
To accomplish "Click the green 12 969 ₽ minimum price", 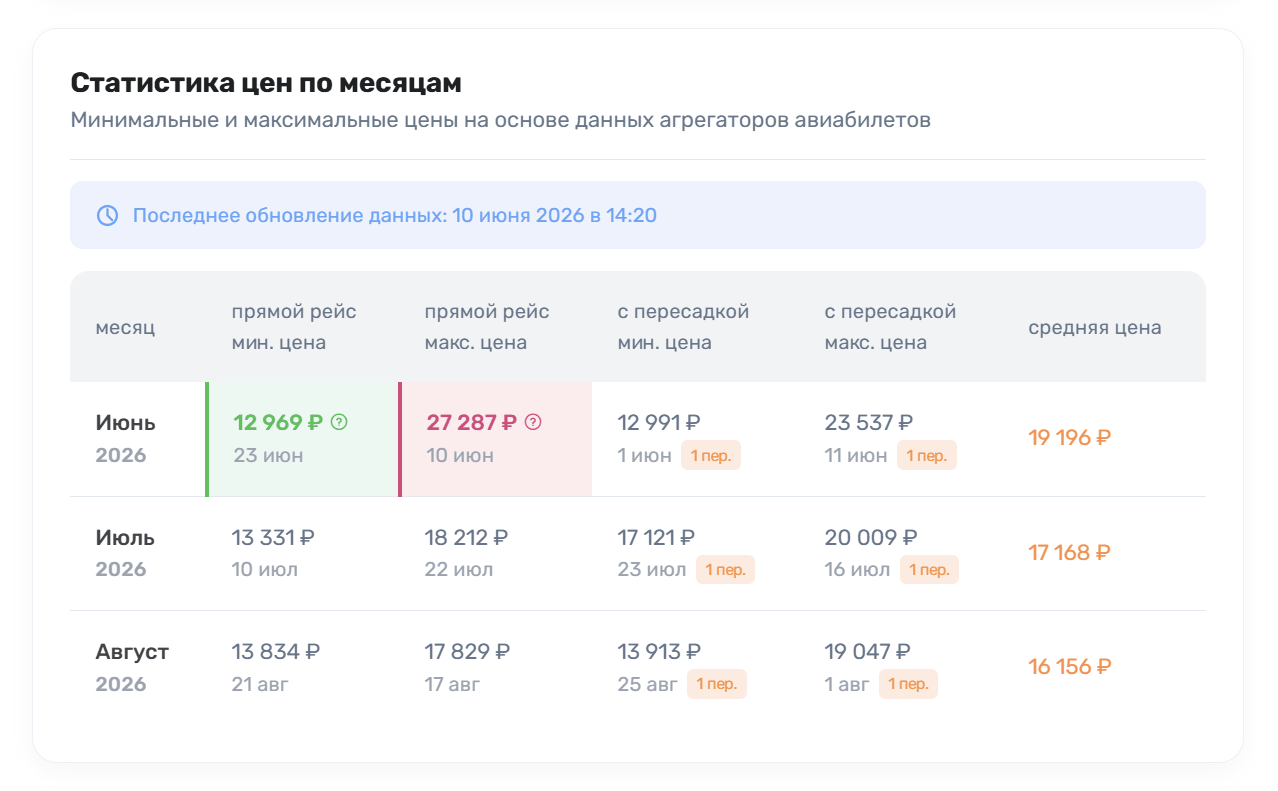I will click(278, 422).
